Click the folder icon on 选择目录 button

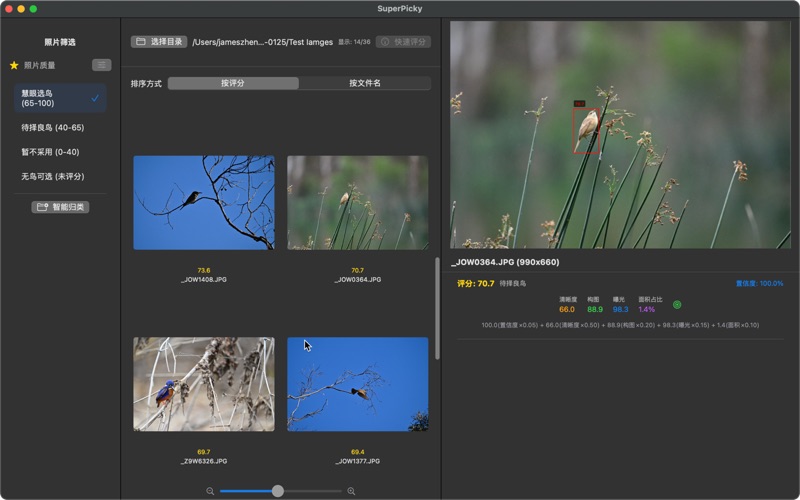[x=141, y=42]
